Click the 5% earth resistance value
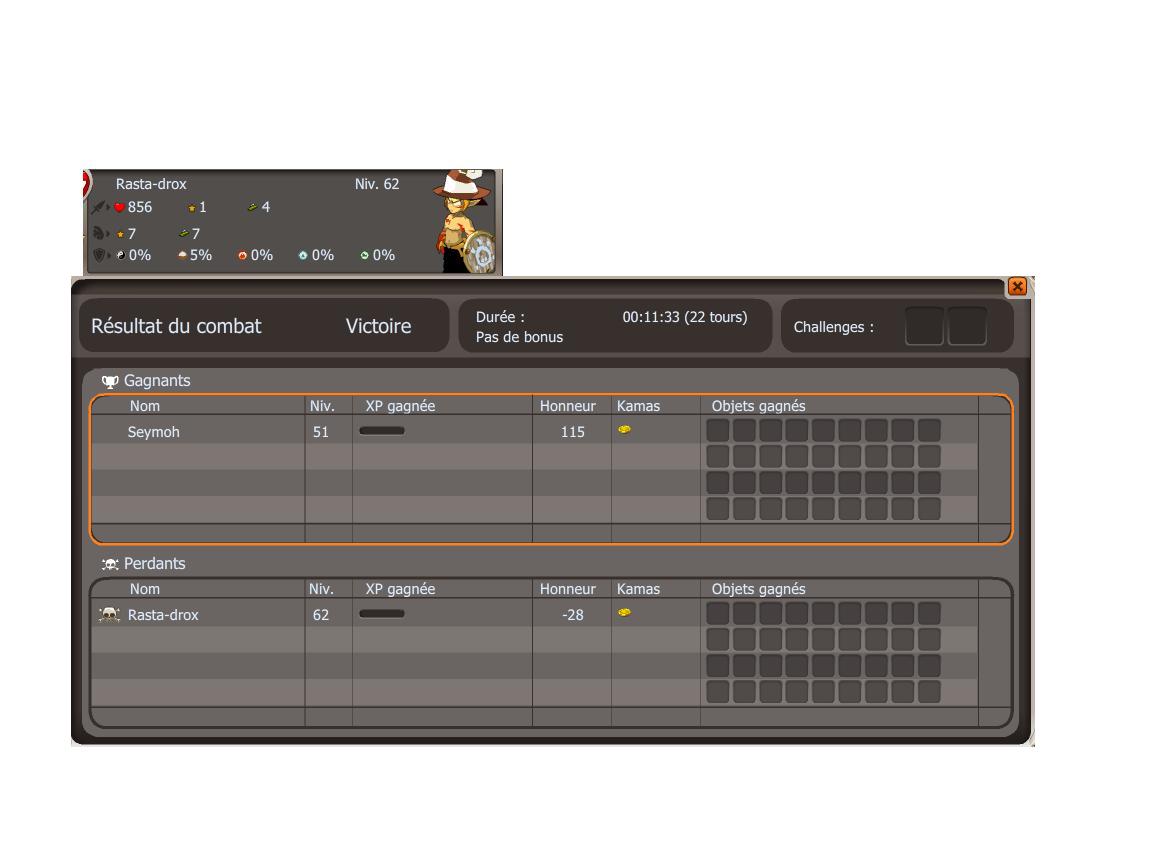Screen dimensions: 1152x864 pyautogui.click(x=201, y=255)
